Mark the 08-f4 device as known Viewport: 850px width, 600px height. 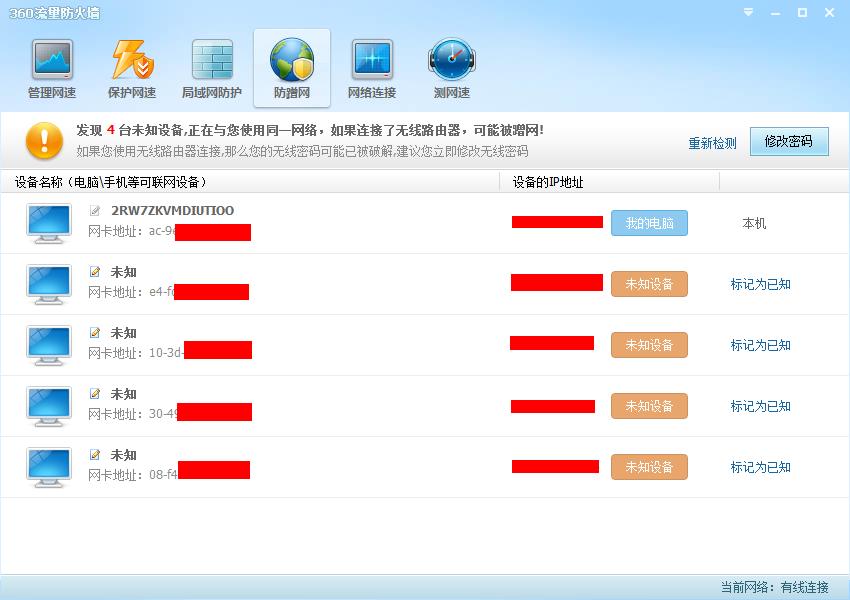pyautogui.click(x=760, y=467)
